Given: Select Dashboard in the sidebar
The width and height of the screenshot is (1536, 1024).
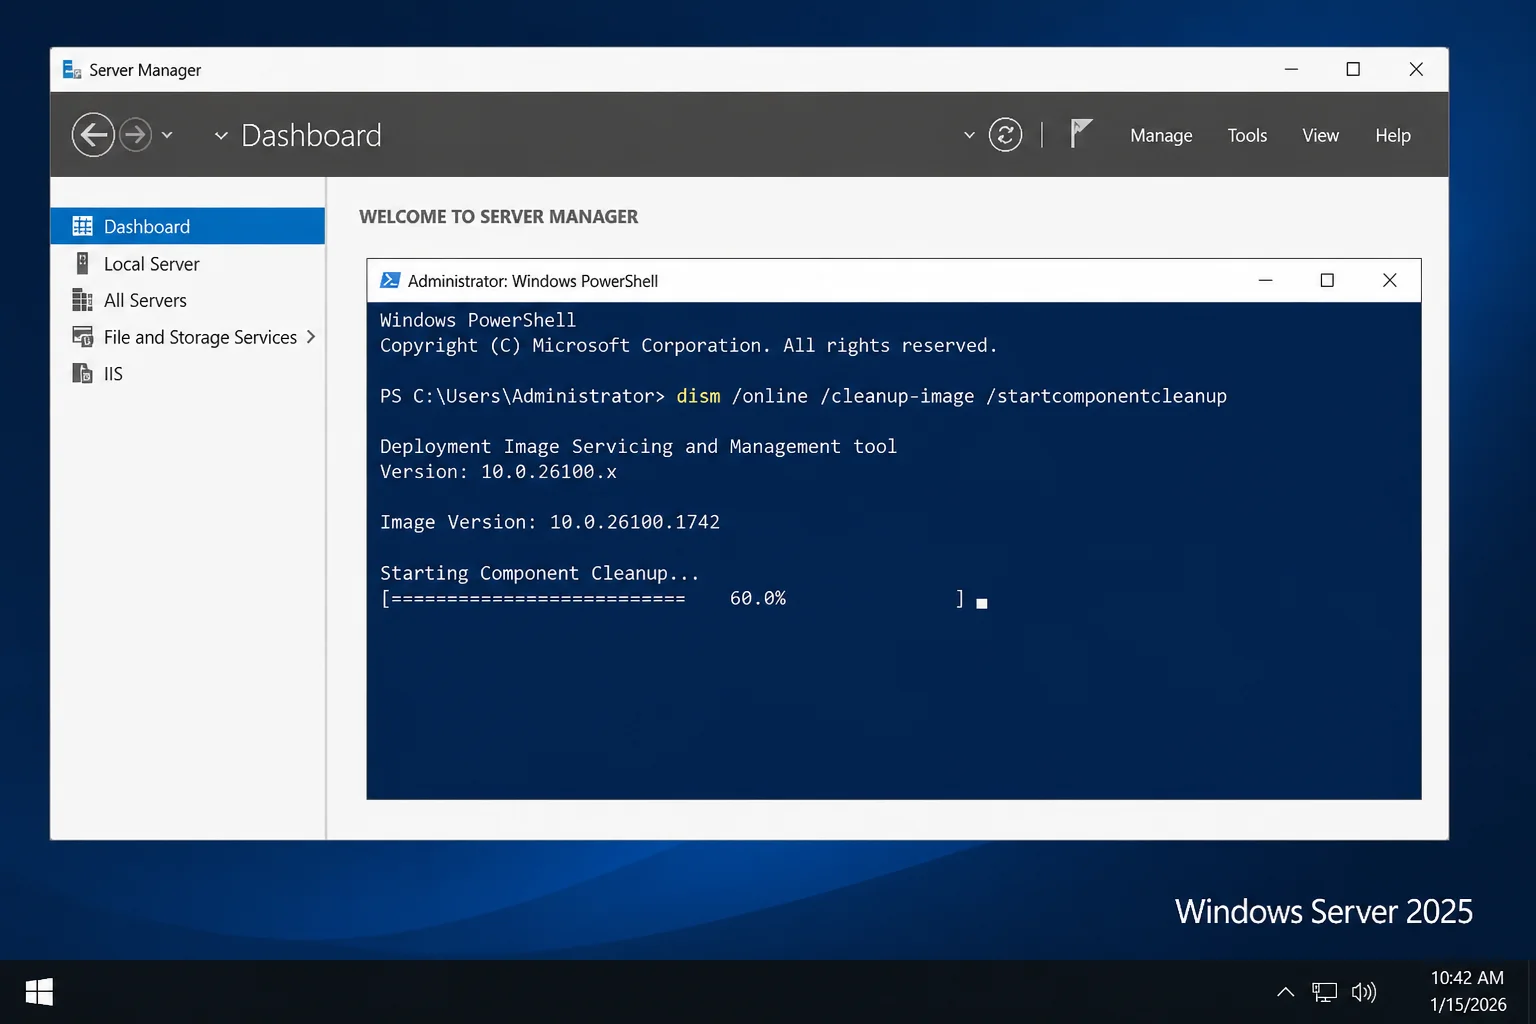Looking at the screenshot, I should coord(188,226).
